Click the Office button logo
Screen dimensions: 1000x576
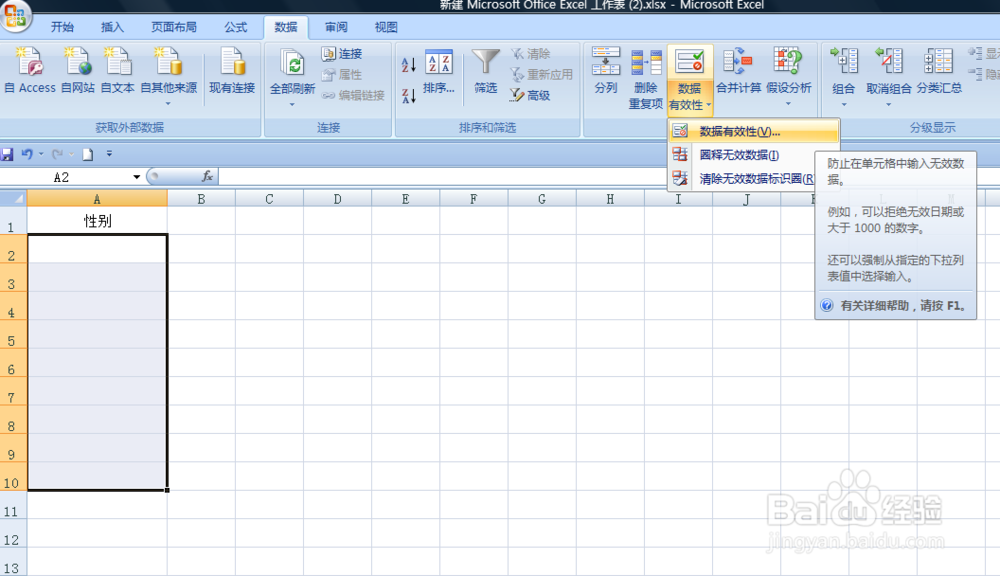pos(15,15)
